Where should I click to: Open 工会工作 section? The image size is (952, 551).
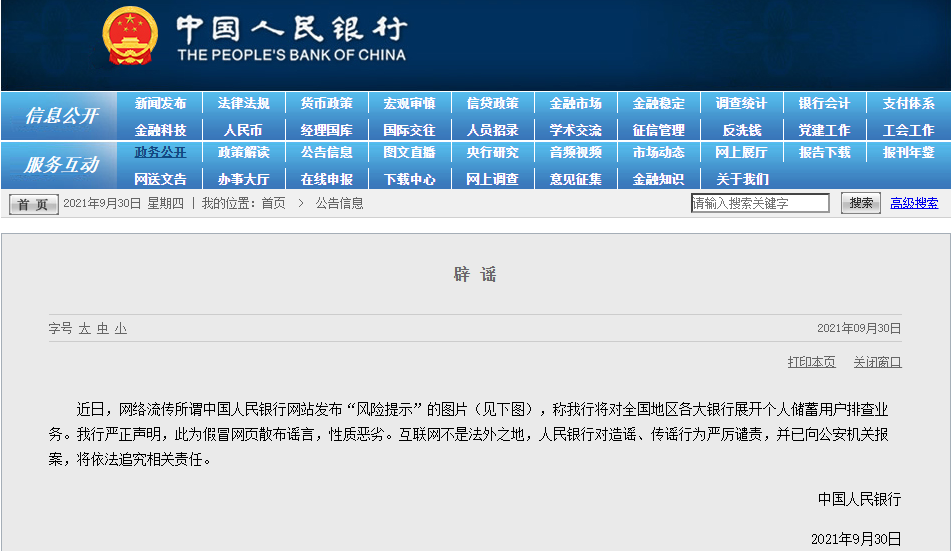pyautogui.click(x=908, y=130)
